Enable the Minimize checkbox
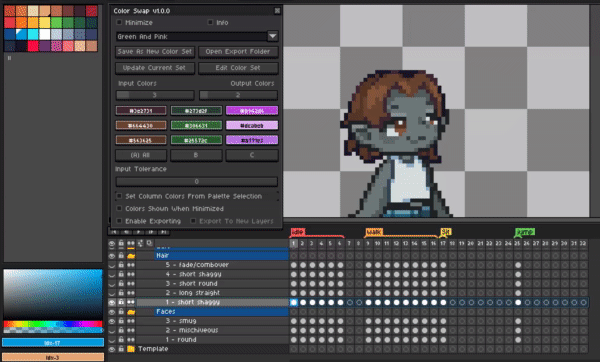The width and height of the screenshot is (600, 362). 119,22
